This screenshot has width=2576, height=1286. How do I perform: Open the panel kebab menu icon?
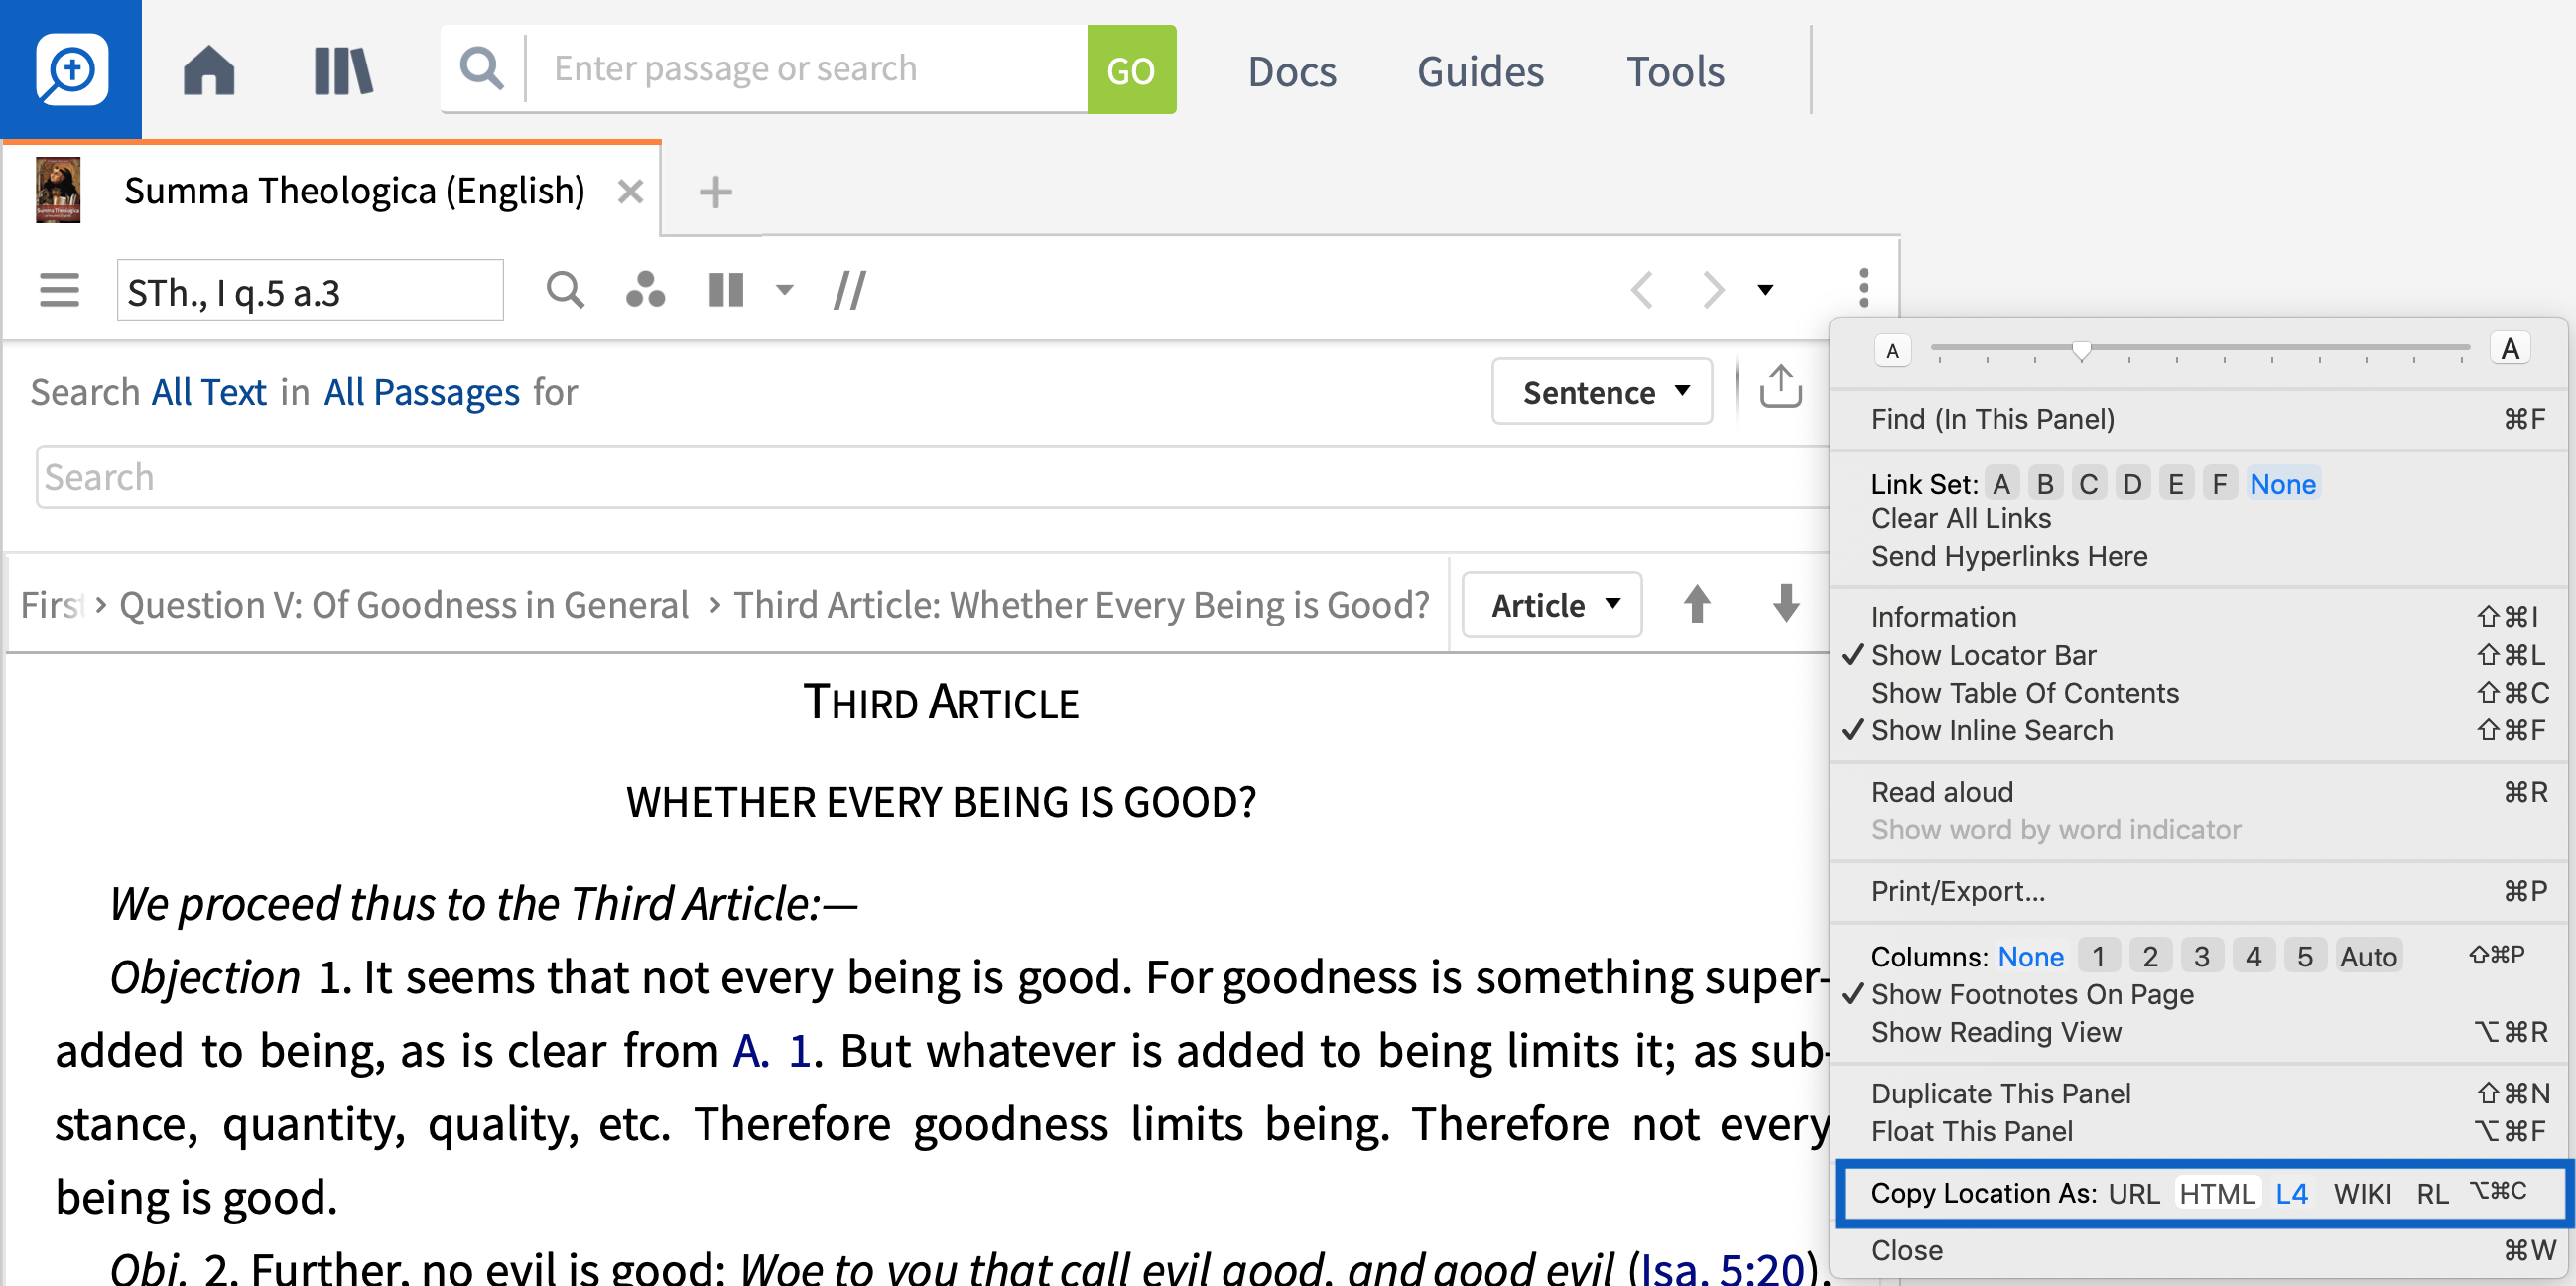[x=1863, y=288]
